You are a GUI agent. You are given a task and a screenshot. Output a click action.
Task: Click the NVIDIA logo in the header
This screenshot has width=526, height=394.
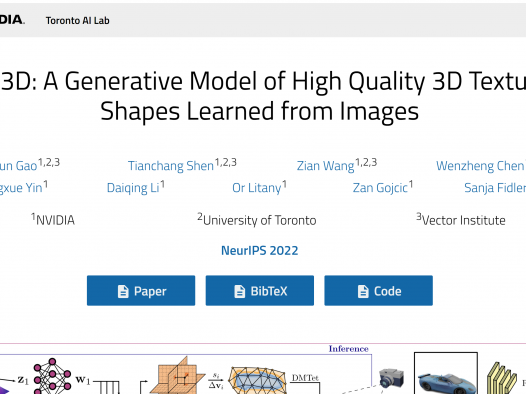pyautogui.click(x=12, y=20)
